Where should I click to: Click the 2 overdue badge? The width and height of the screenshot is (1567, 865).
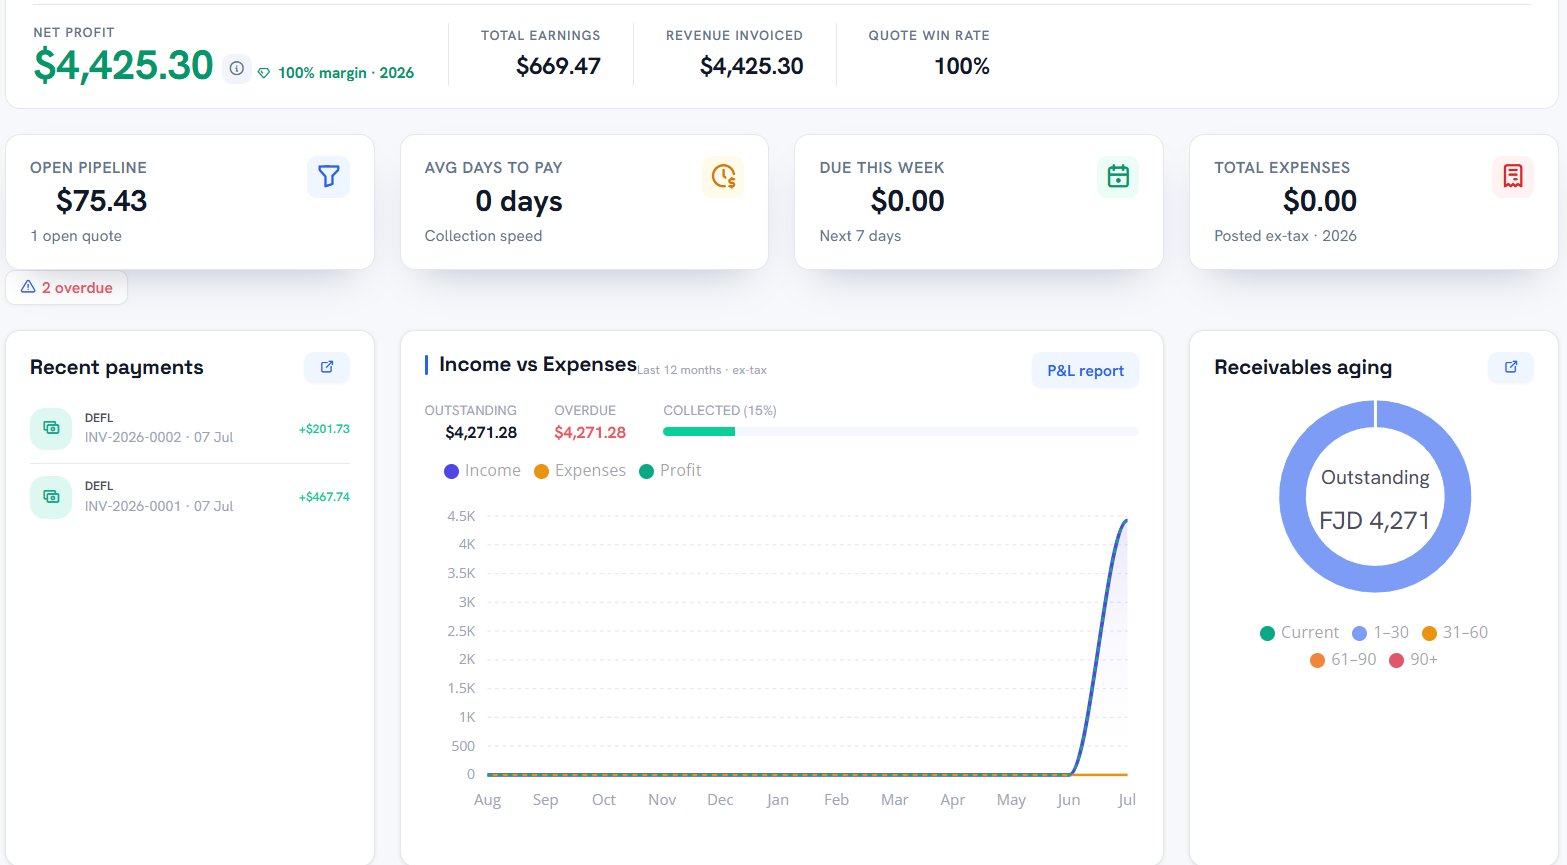coord(67,288)
